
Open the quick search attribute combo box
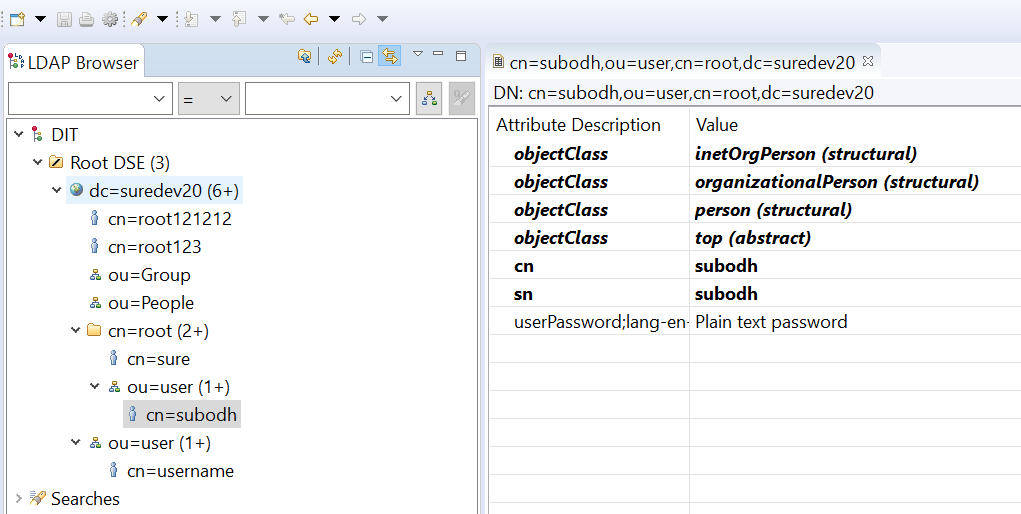pyautogui.click(x=91, y=99)
